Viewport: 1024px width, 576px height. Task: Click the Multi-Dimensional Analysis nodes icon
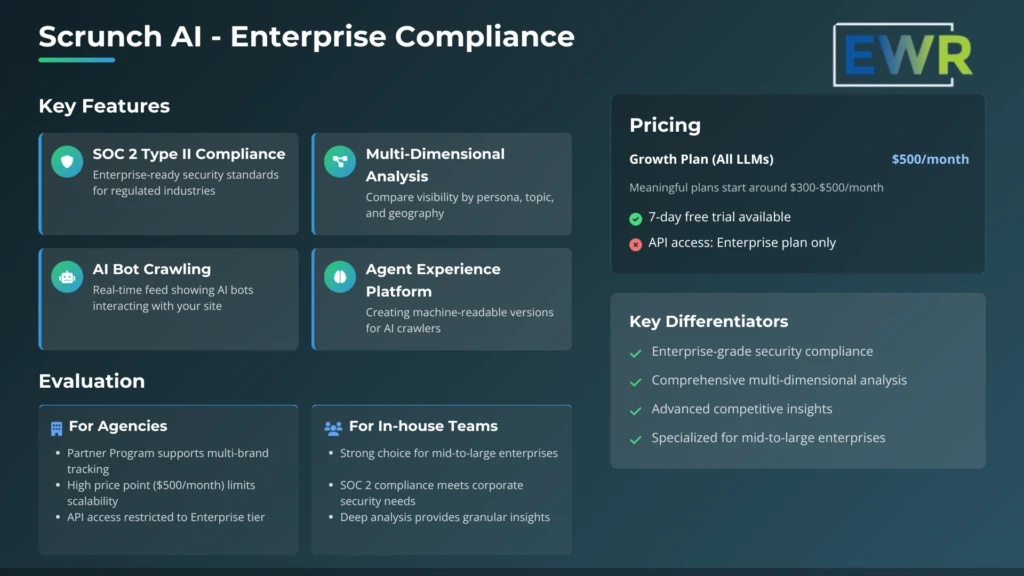[340, 162]
